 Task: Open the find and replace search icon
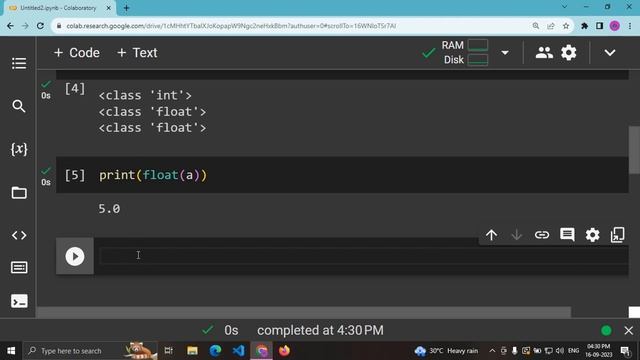19,106
